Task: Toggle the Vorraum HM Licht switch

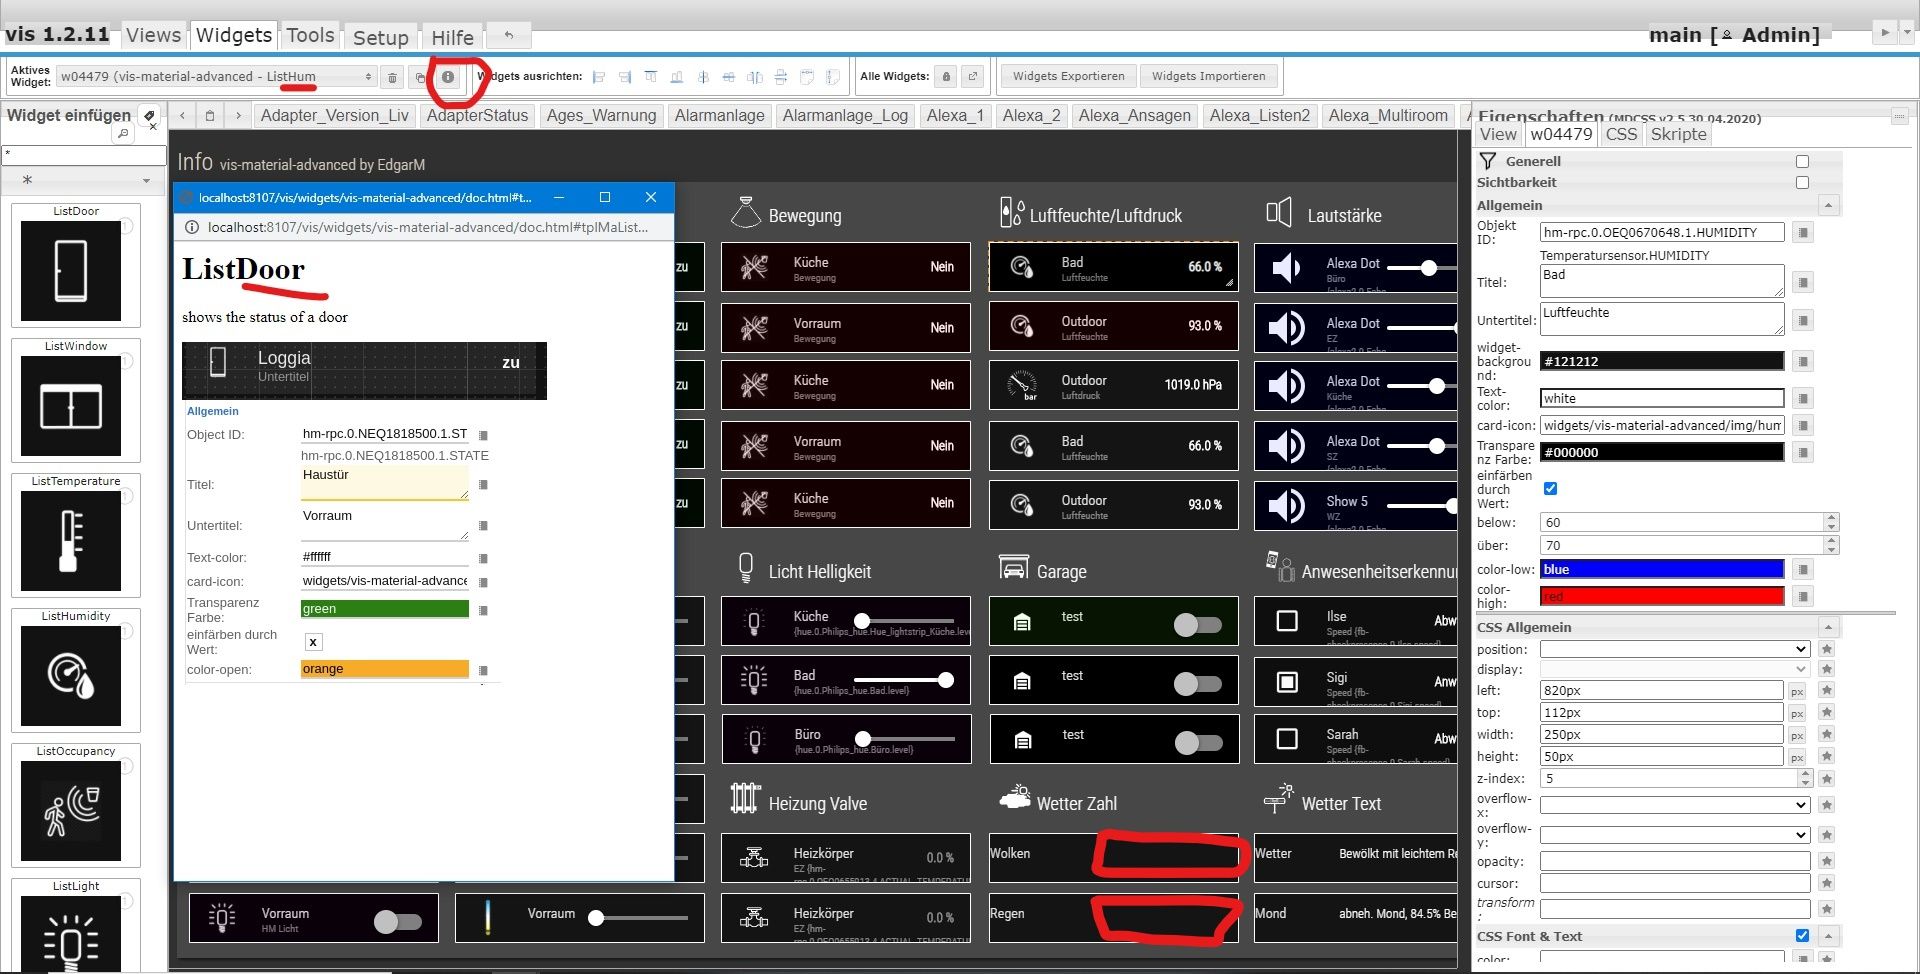Action: (x=397, y=921)
